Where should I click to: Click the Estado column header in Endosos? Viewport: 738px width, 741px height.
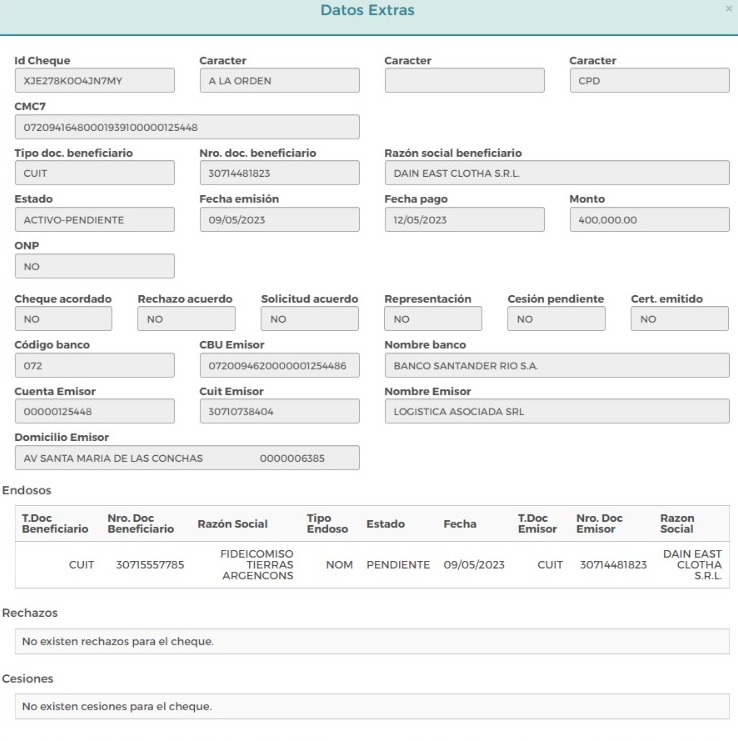[x=386, y=524]
